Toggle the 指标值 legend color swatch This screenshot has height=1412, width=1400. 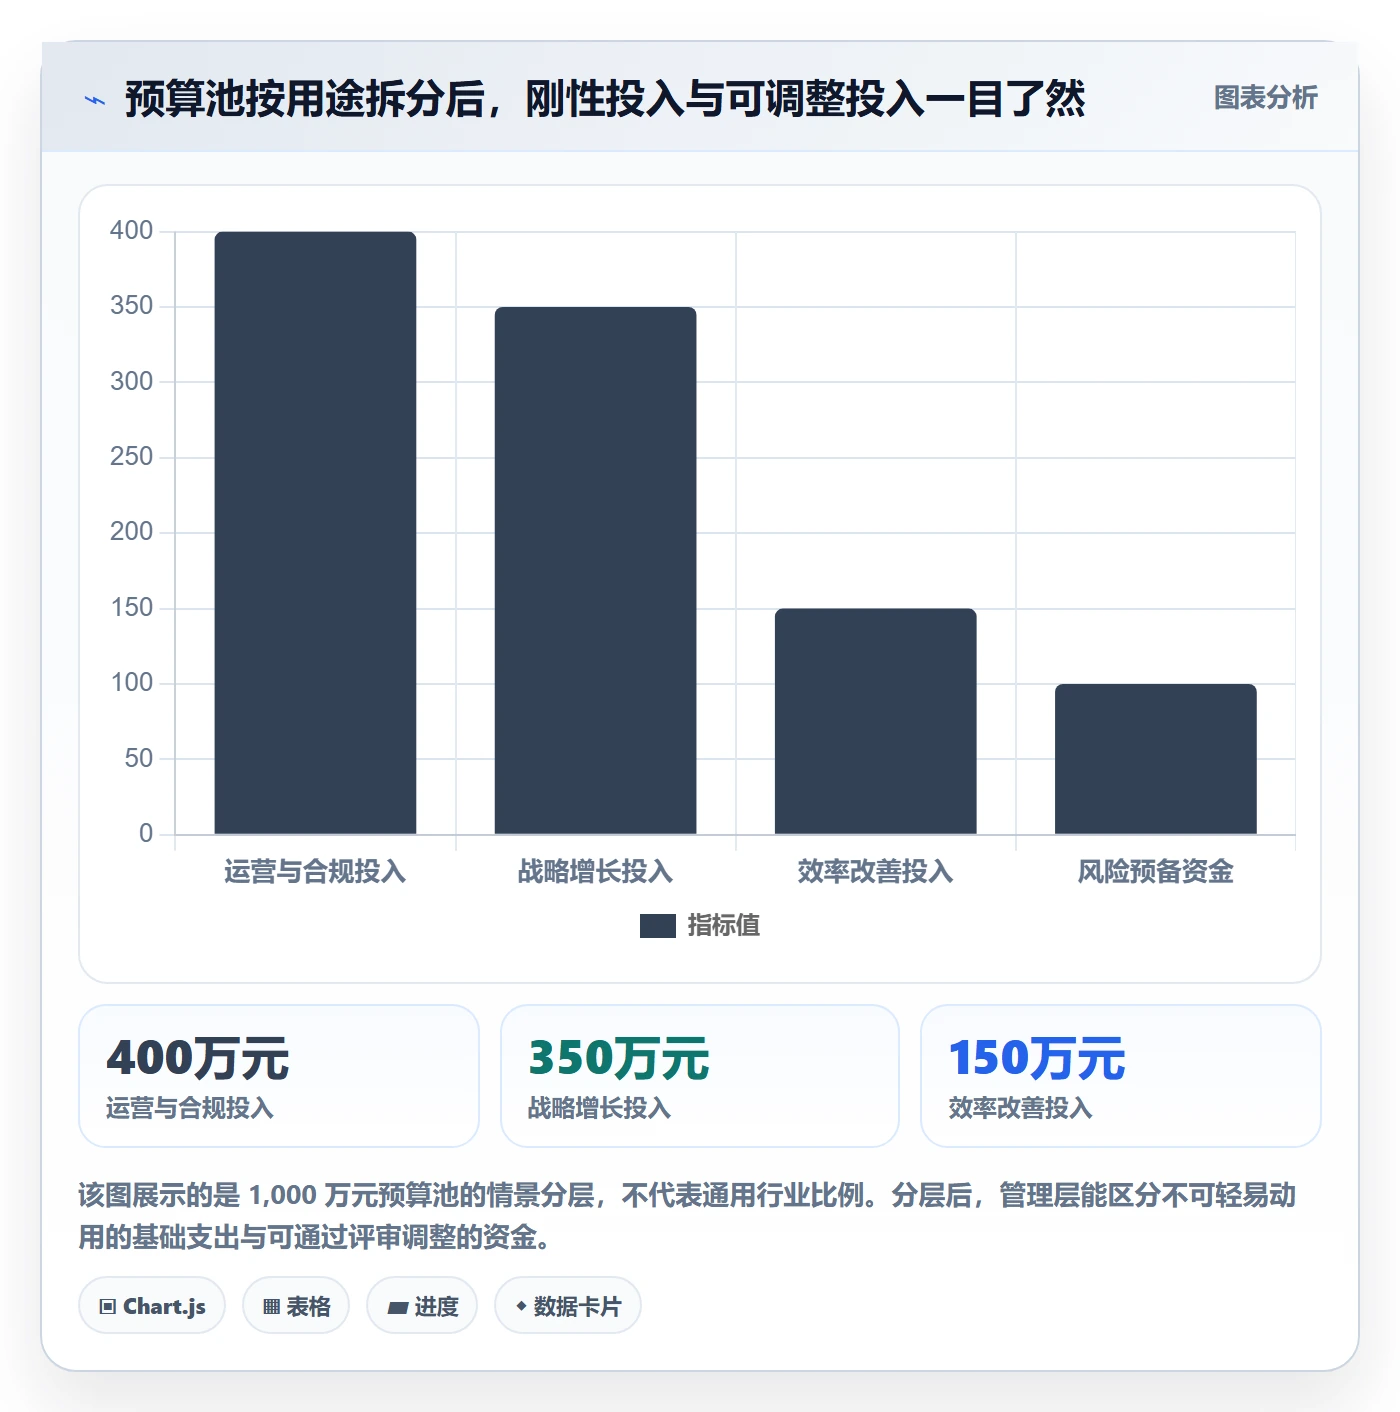point(657,926)
